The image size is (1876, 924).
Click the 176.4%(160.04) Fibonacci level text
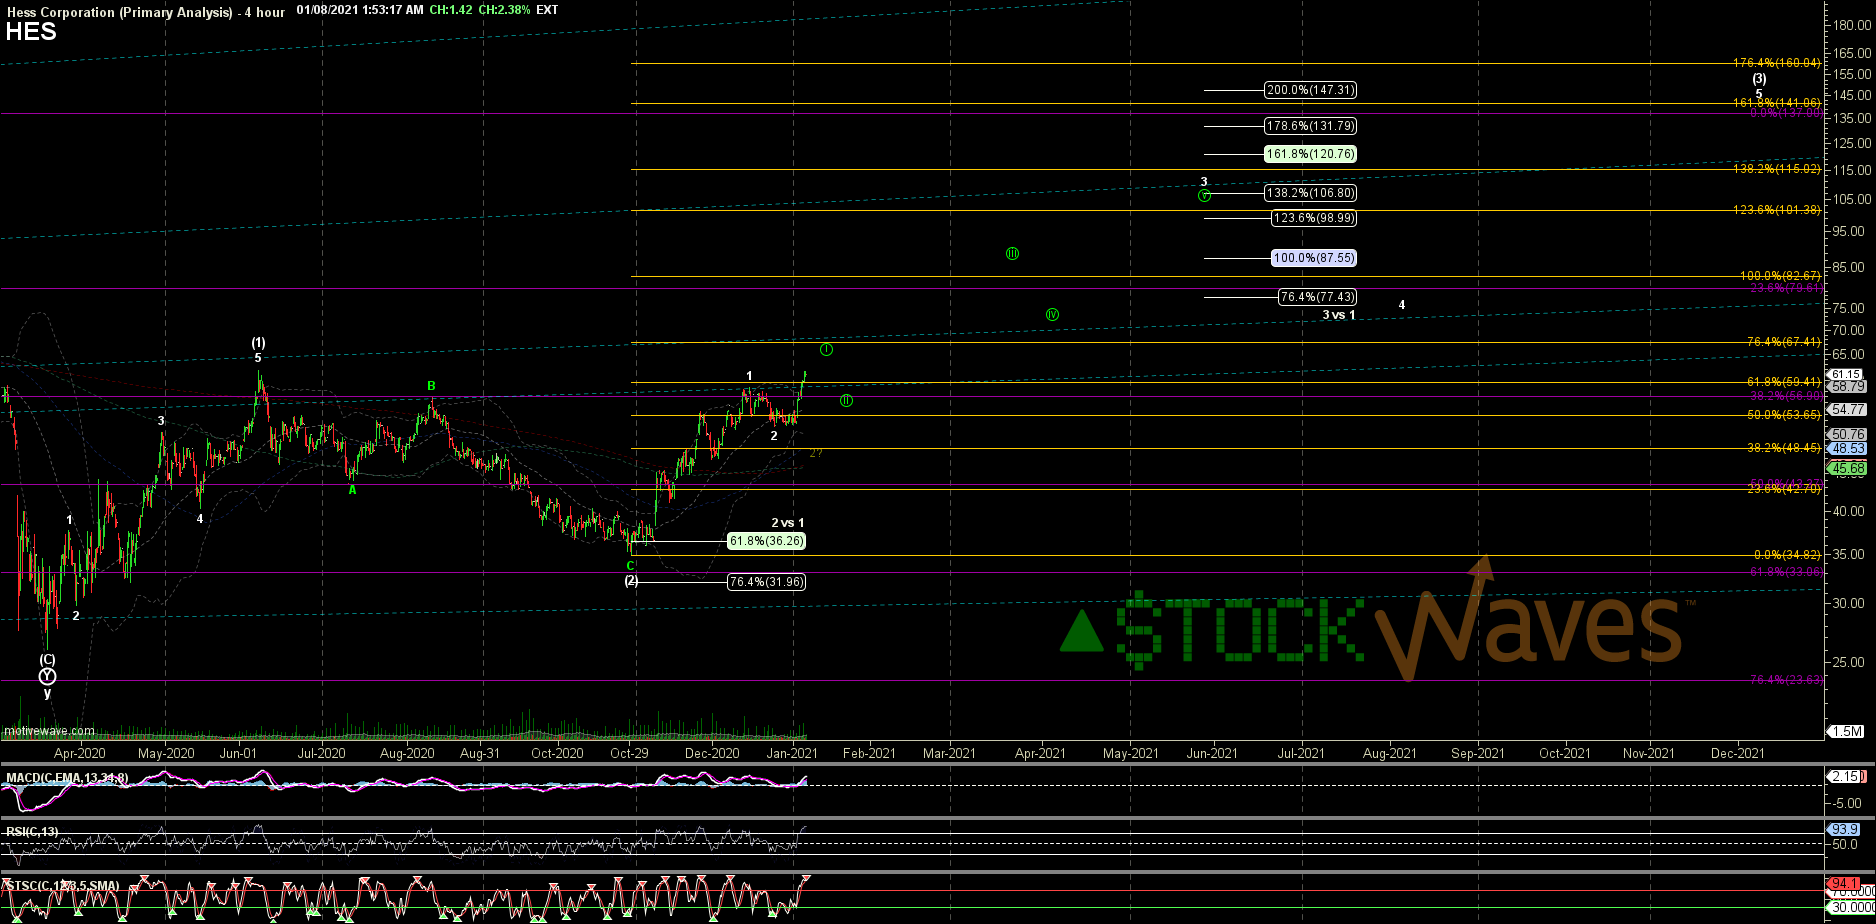coord(1777,63)
